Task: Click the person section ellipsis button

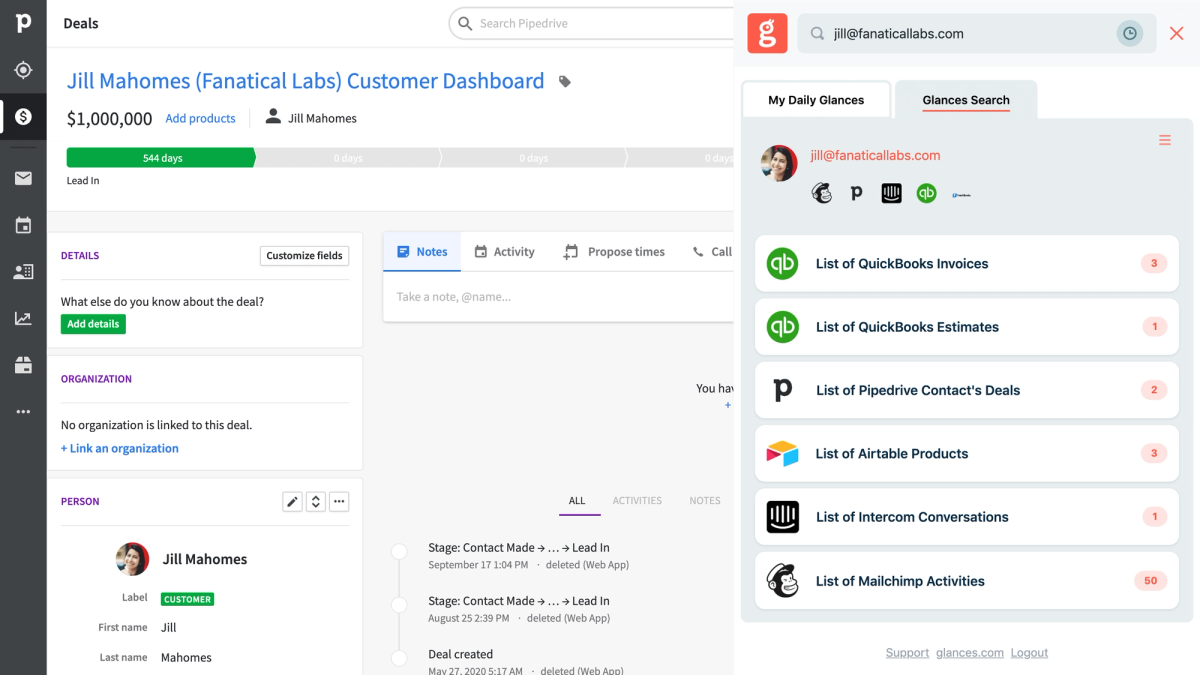Action: [x=339, y=501]
